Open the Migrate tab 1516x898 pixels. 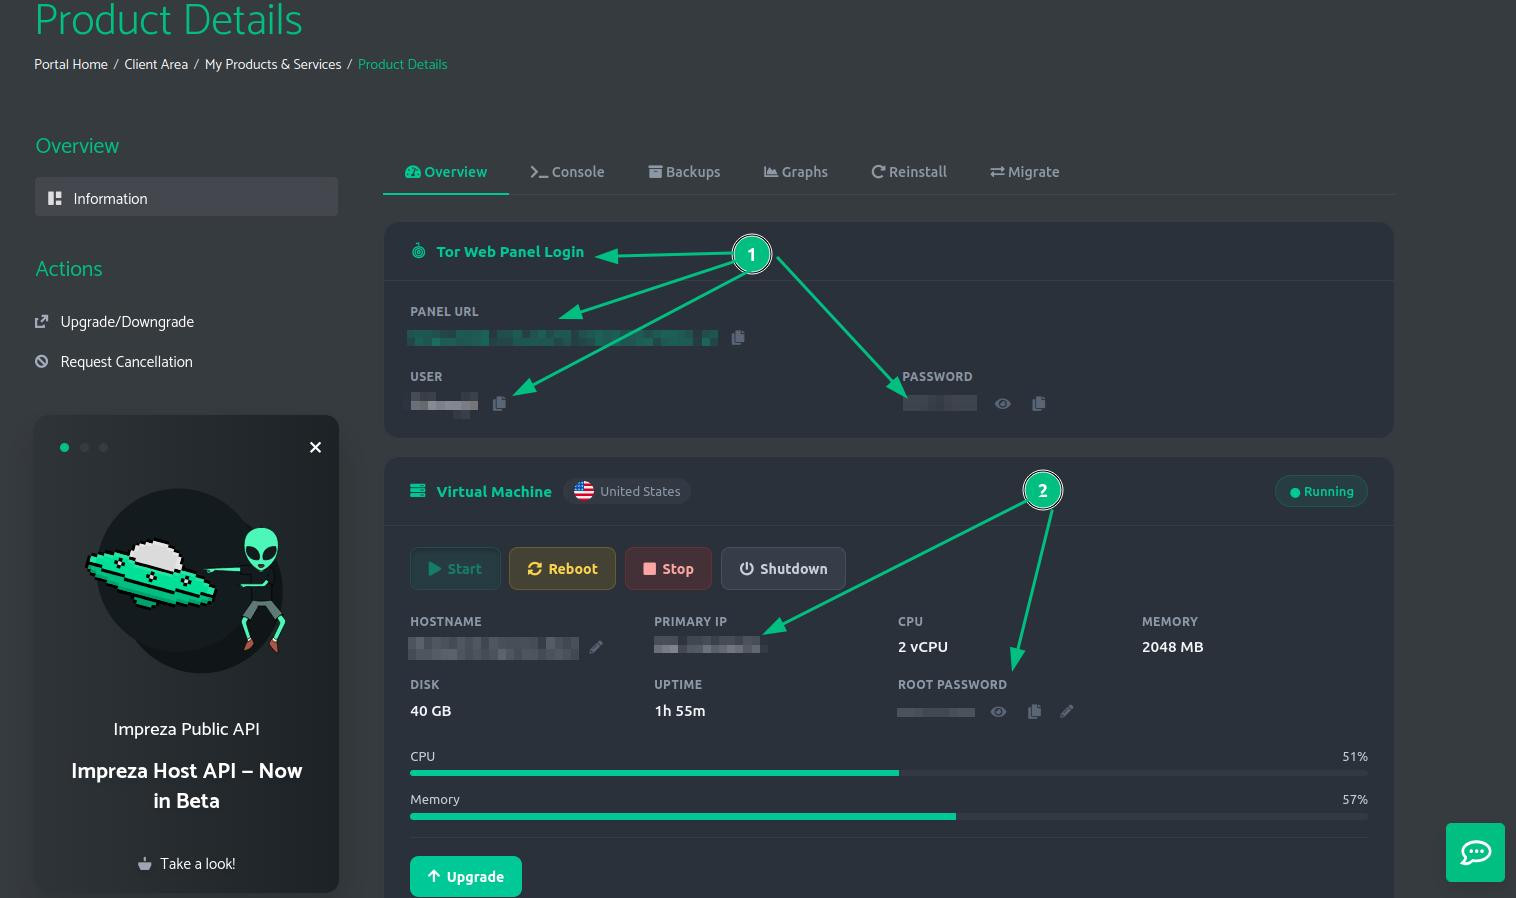[x=1025, y=172]
